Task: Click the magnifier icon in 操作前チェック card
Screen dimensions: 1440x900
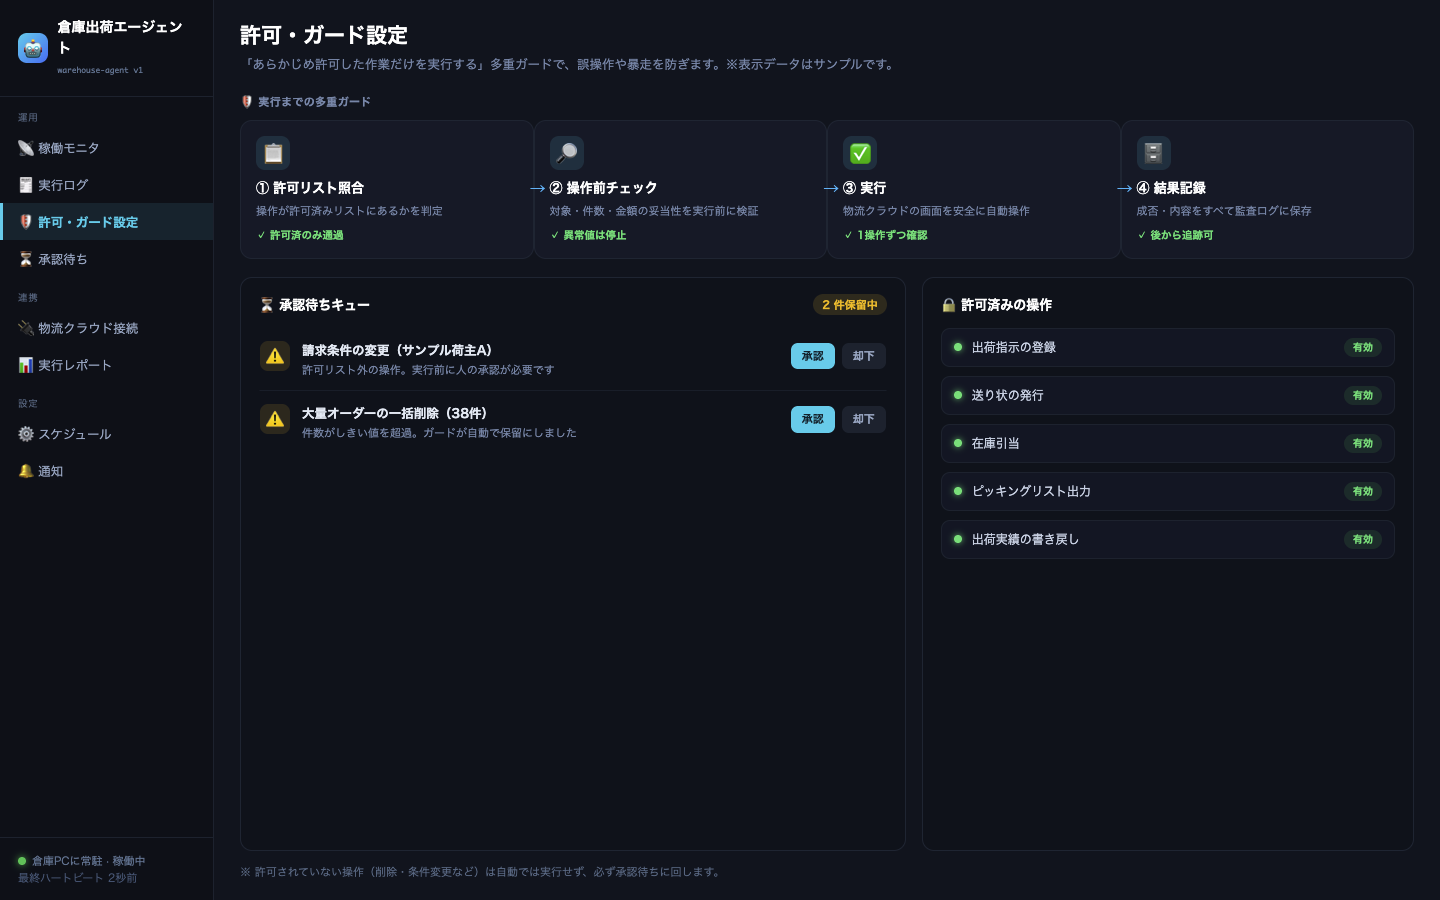Action: click(x=567, y=153)
